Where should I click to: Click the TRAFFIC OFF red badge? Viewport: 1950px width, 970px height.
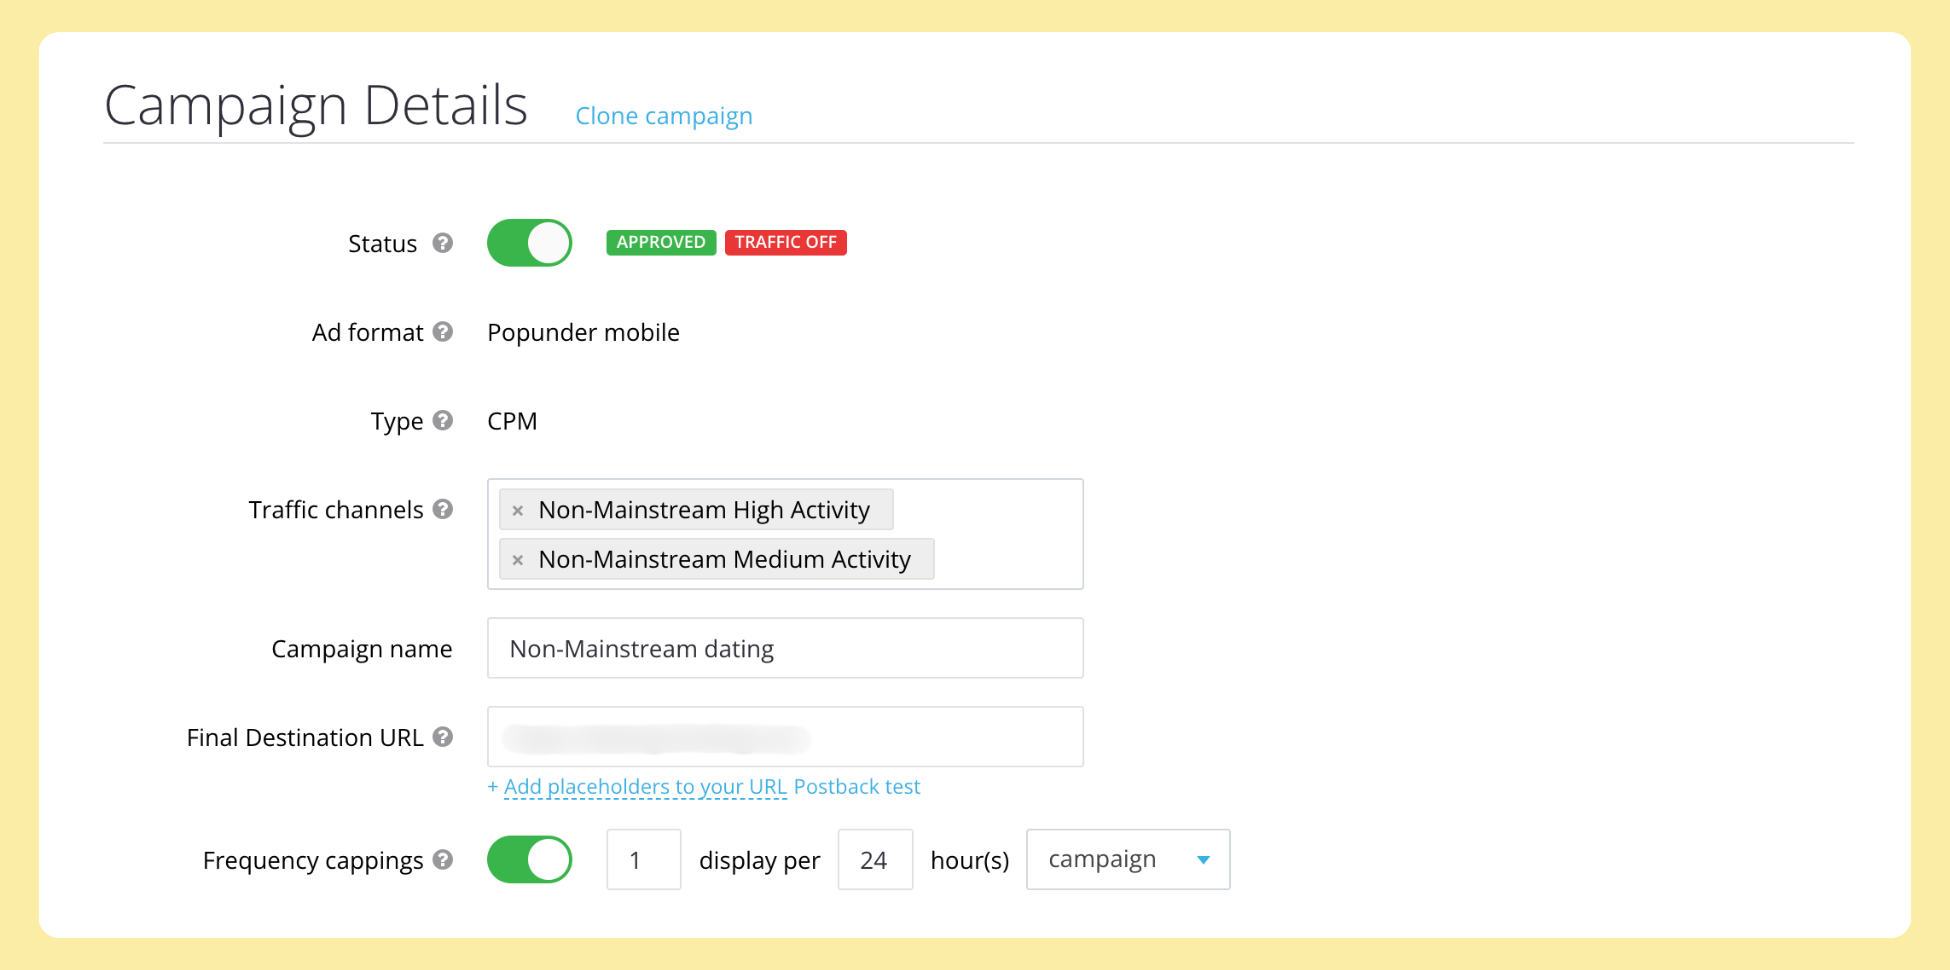tap(786, 243)
